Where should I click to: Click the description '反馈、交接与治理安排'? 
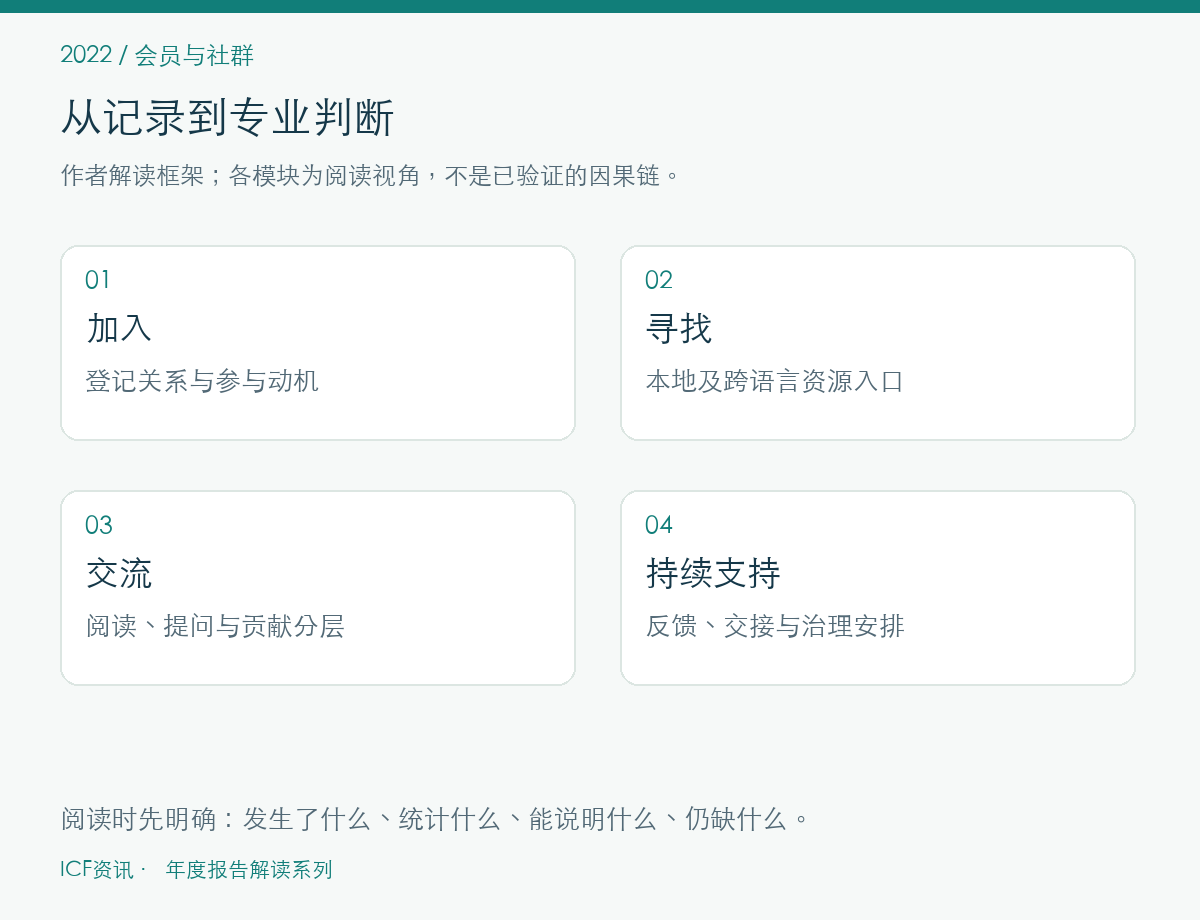[x=775, y=626]
